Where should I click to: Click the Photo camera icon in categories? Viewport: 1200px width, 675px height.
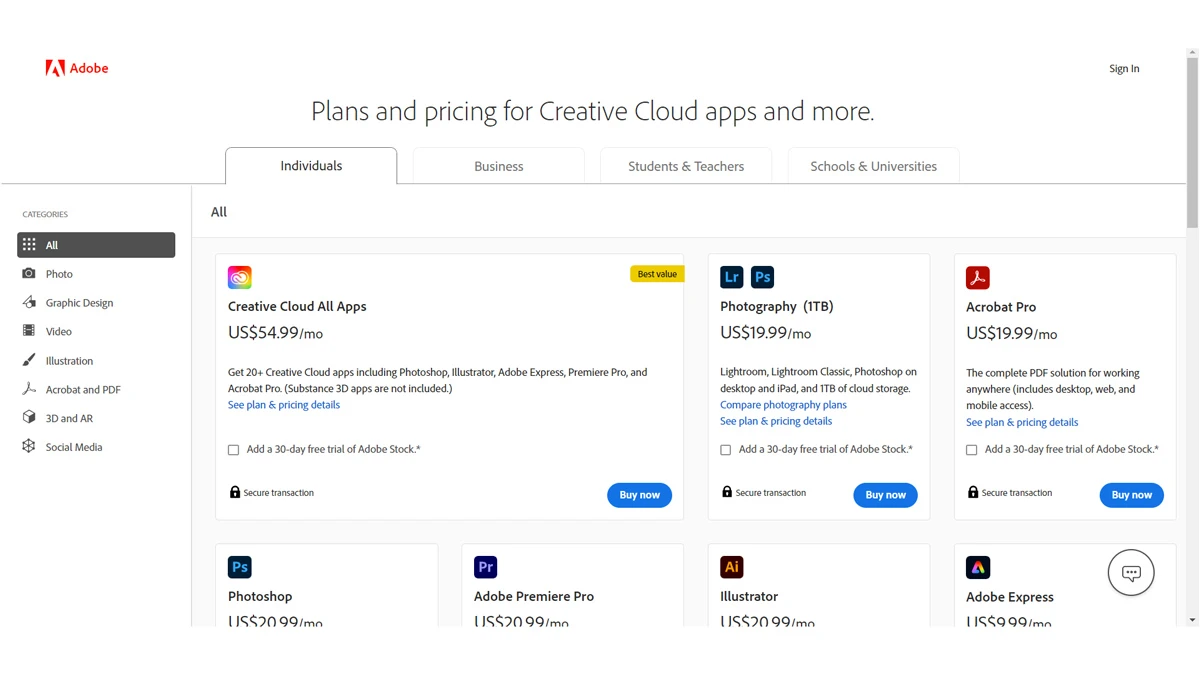point(29,274)
